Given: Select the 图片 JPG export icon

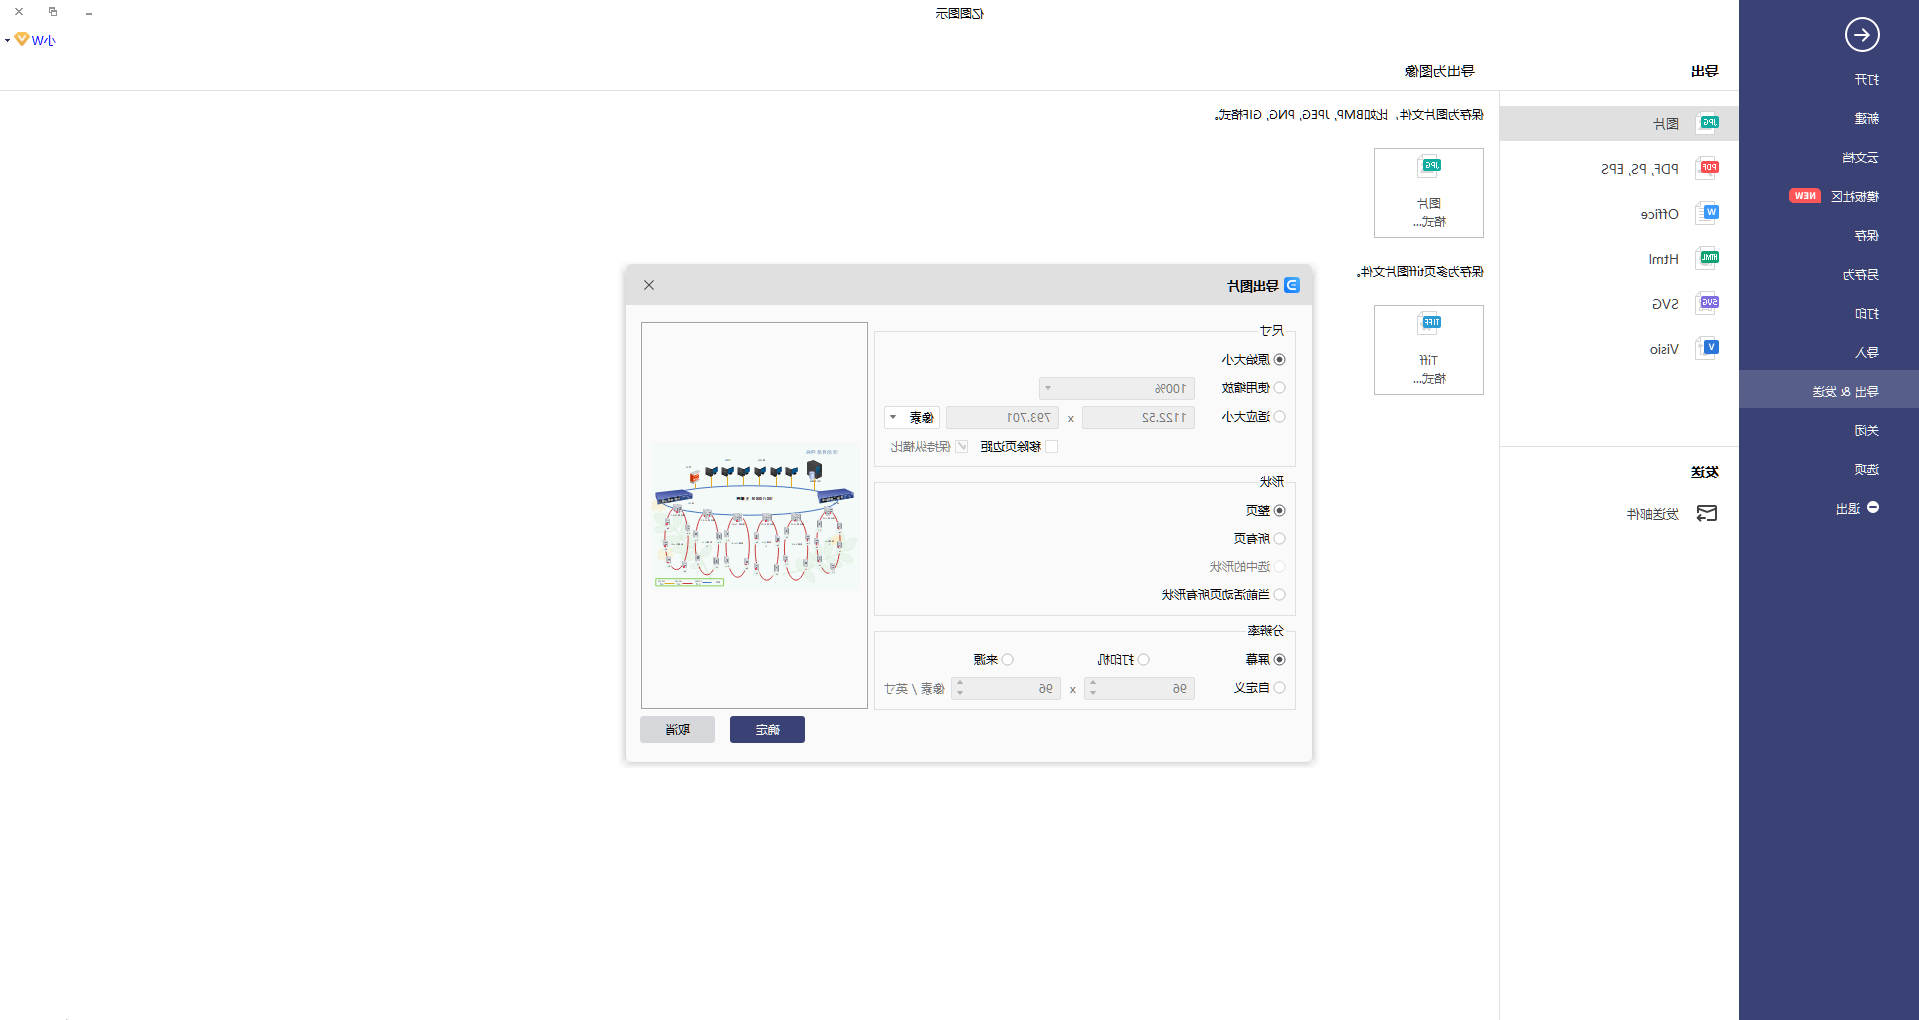Looking at the screenshot, I should coord(1708,123).
